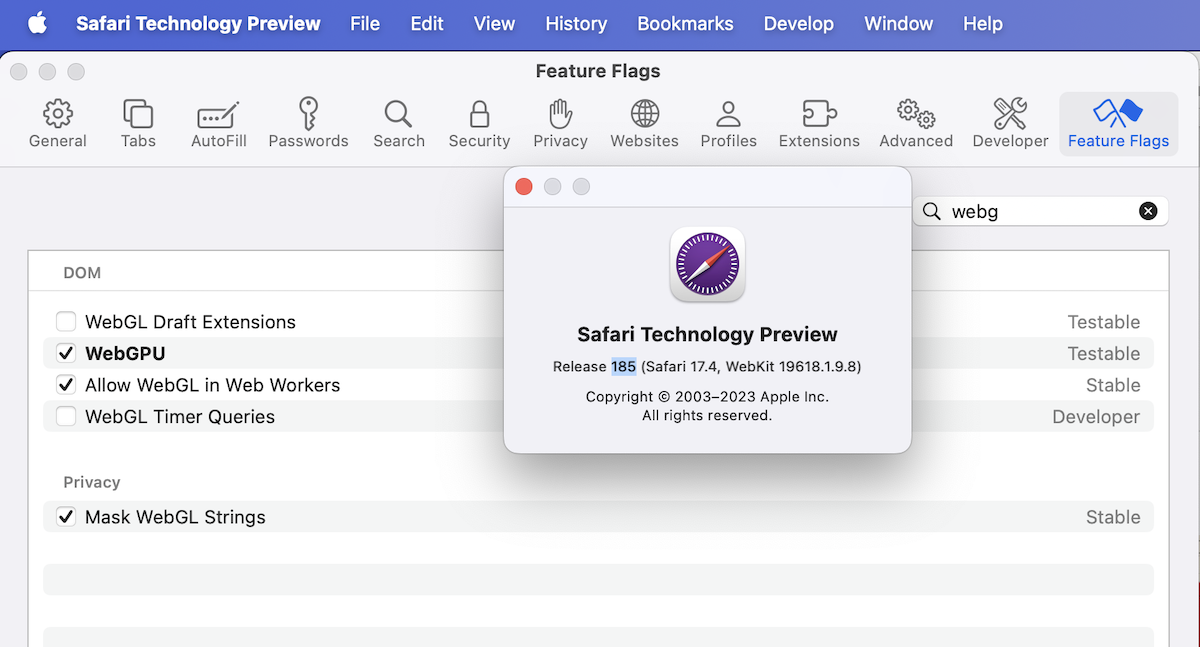This screenshot has height=647, width=1200.
Task: Click the WebGPU label text
Action: click(125, 353)
